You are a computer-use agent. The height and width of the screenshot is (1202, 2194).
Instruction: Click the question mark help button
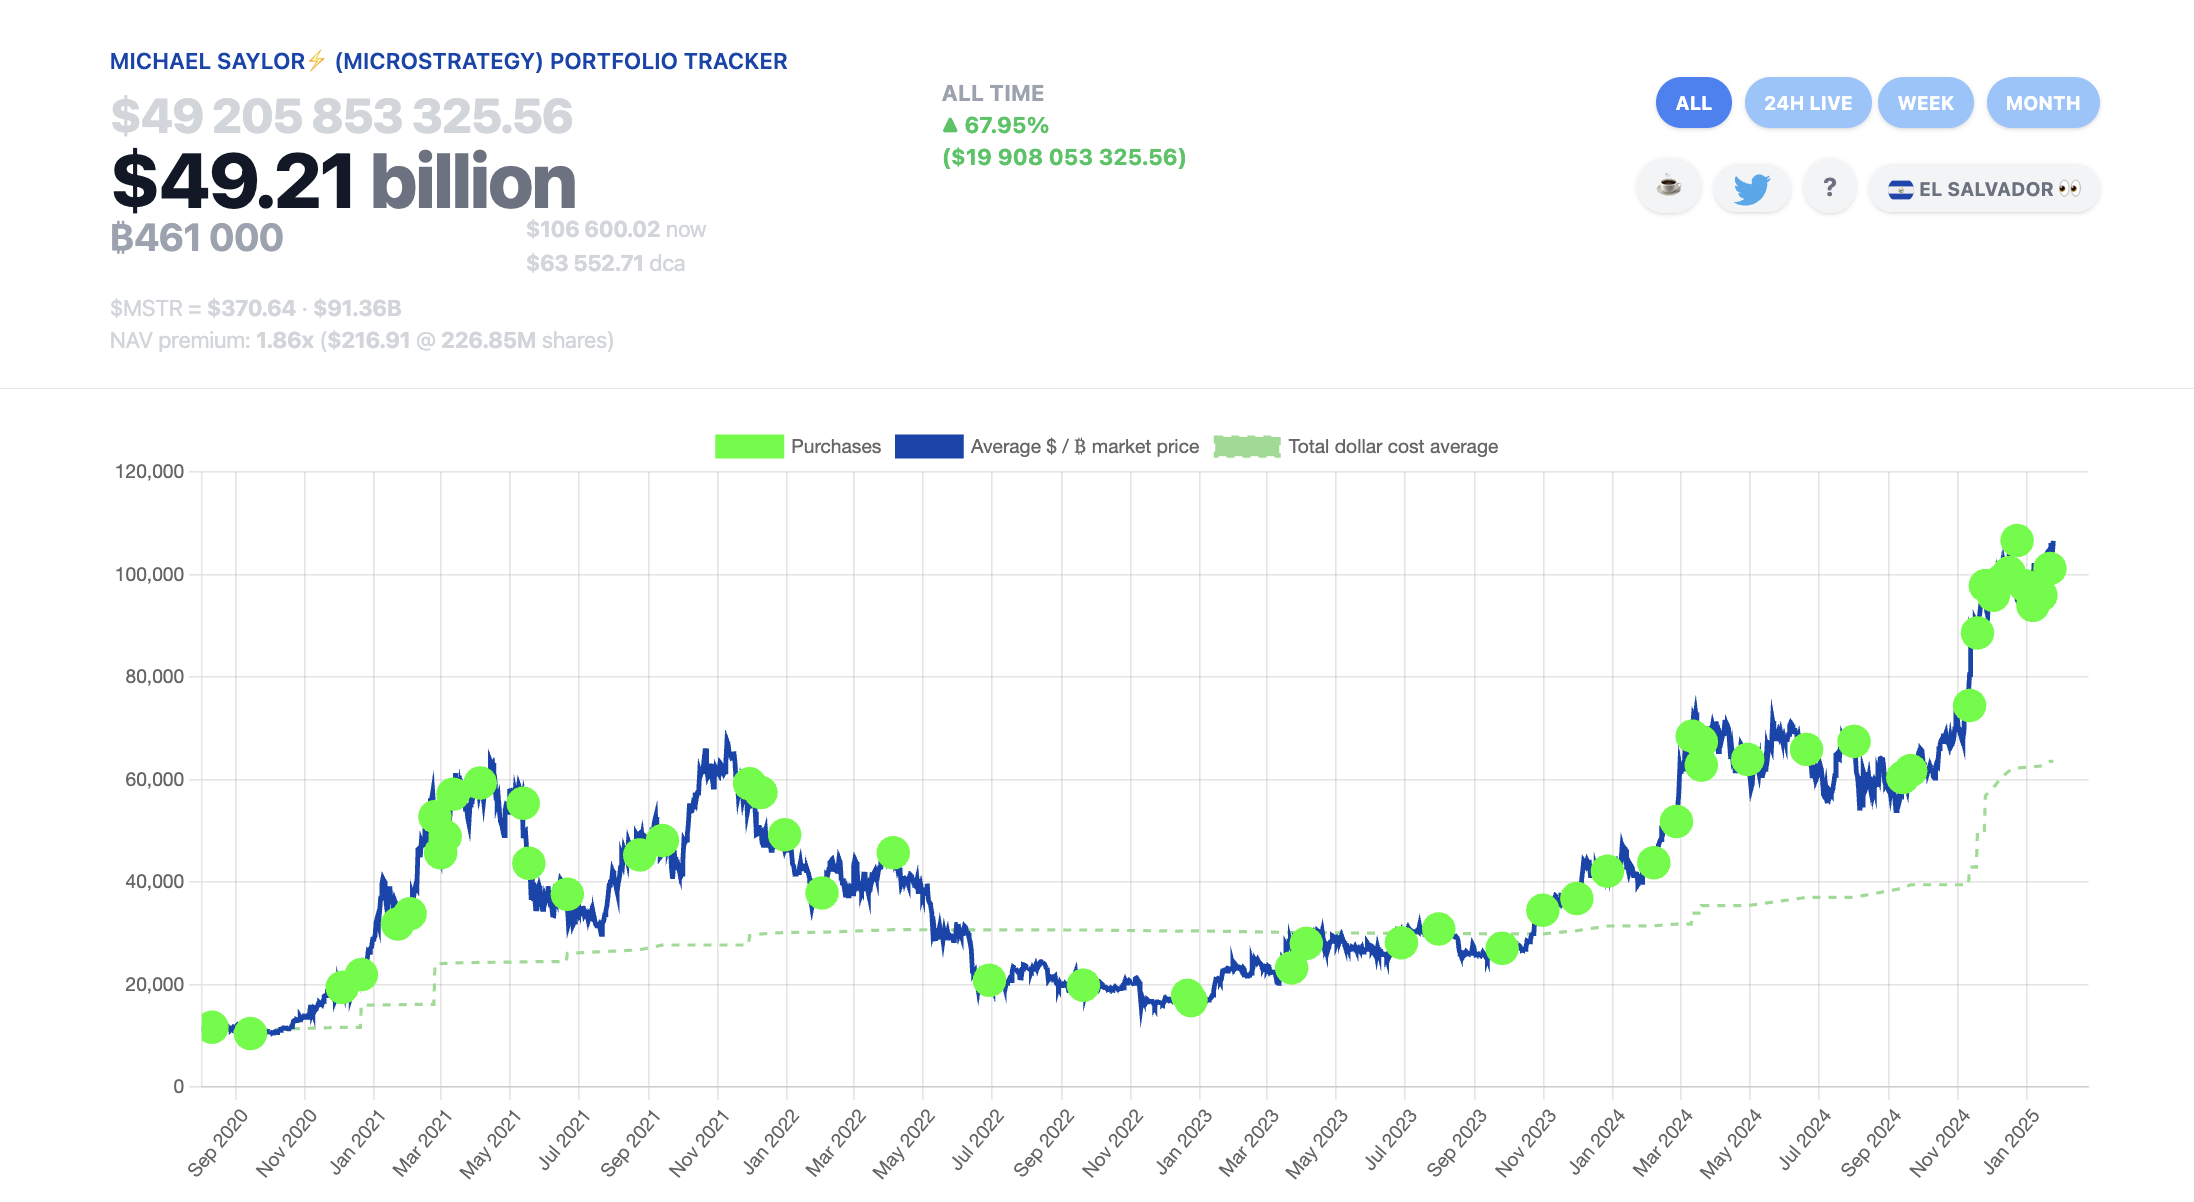(1829, 187)
